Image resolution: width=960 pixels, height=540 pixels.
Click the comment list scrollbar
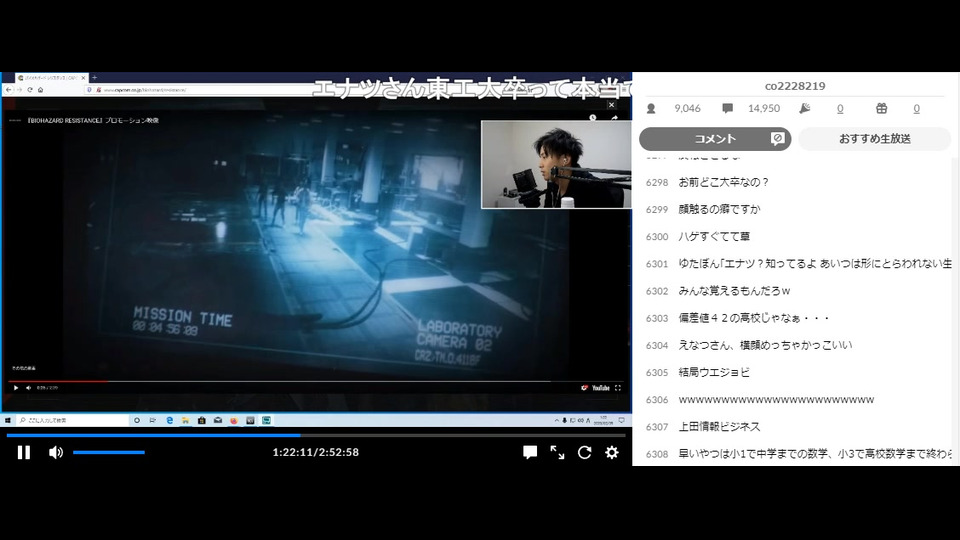tap(956, 311)
